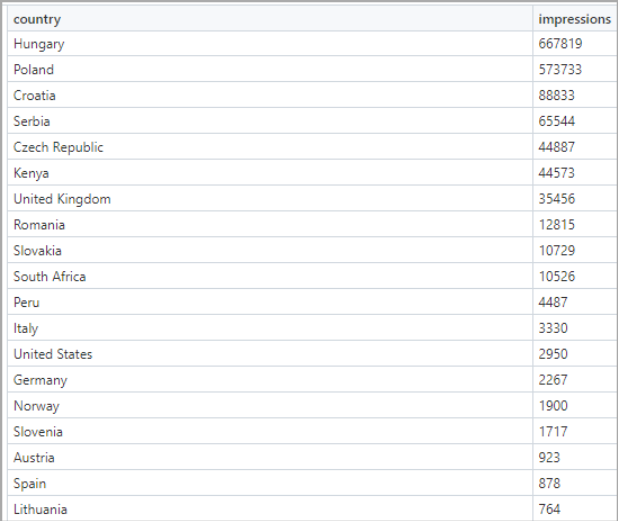
Task: Click the United States cell
Action: 53,354
